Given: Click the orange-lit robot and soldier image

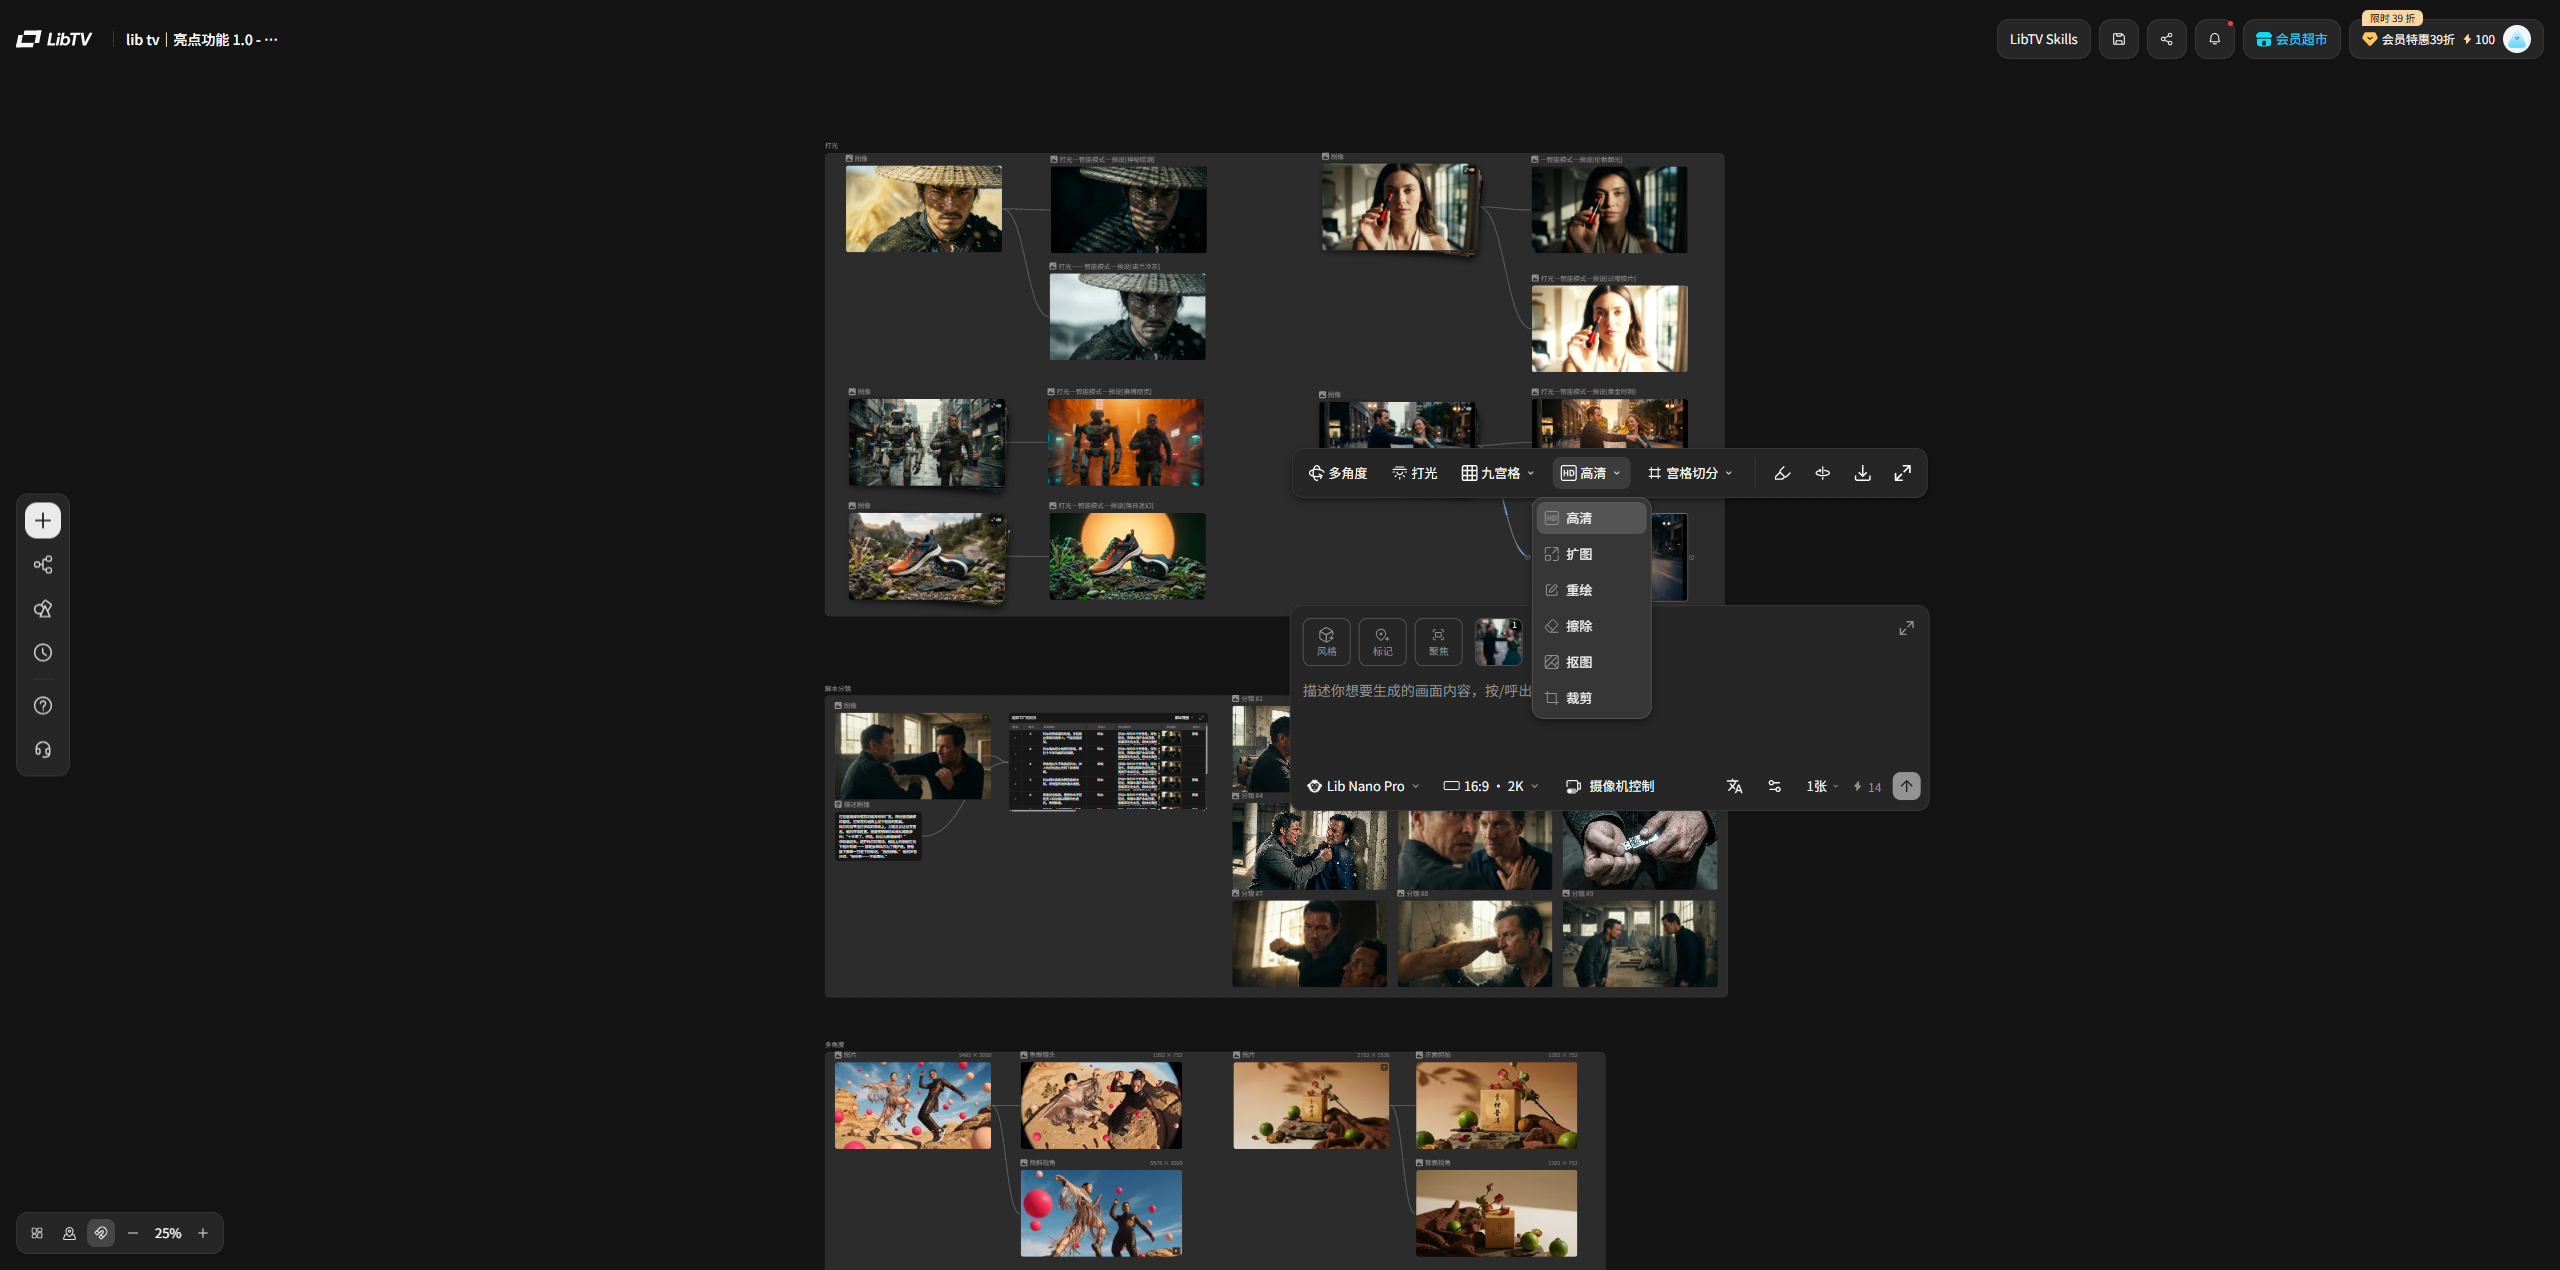Looking at the screenshot, I should (x=1126, y=442).
